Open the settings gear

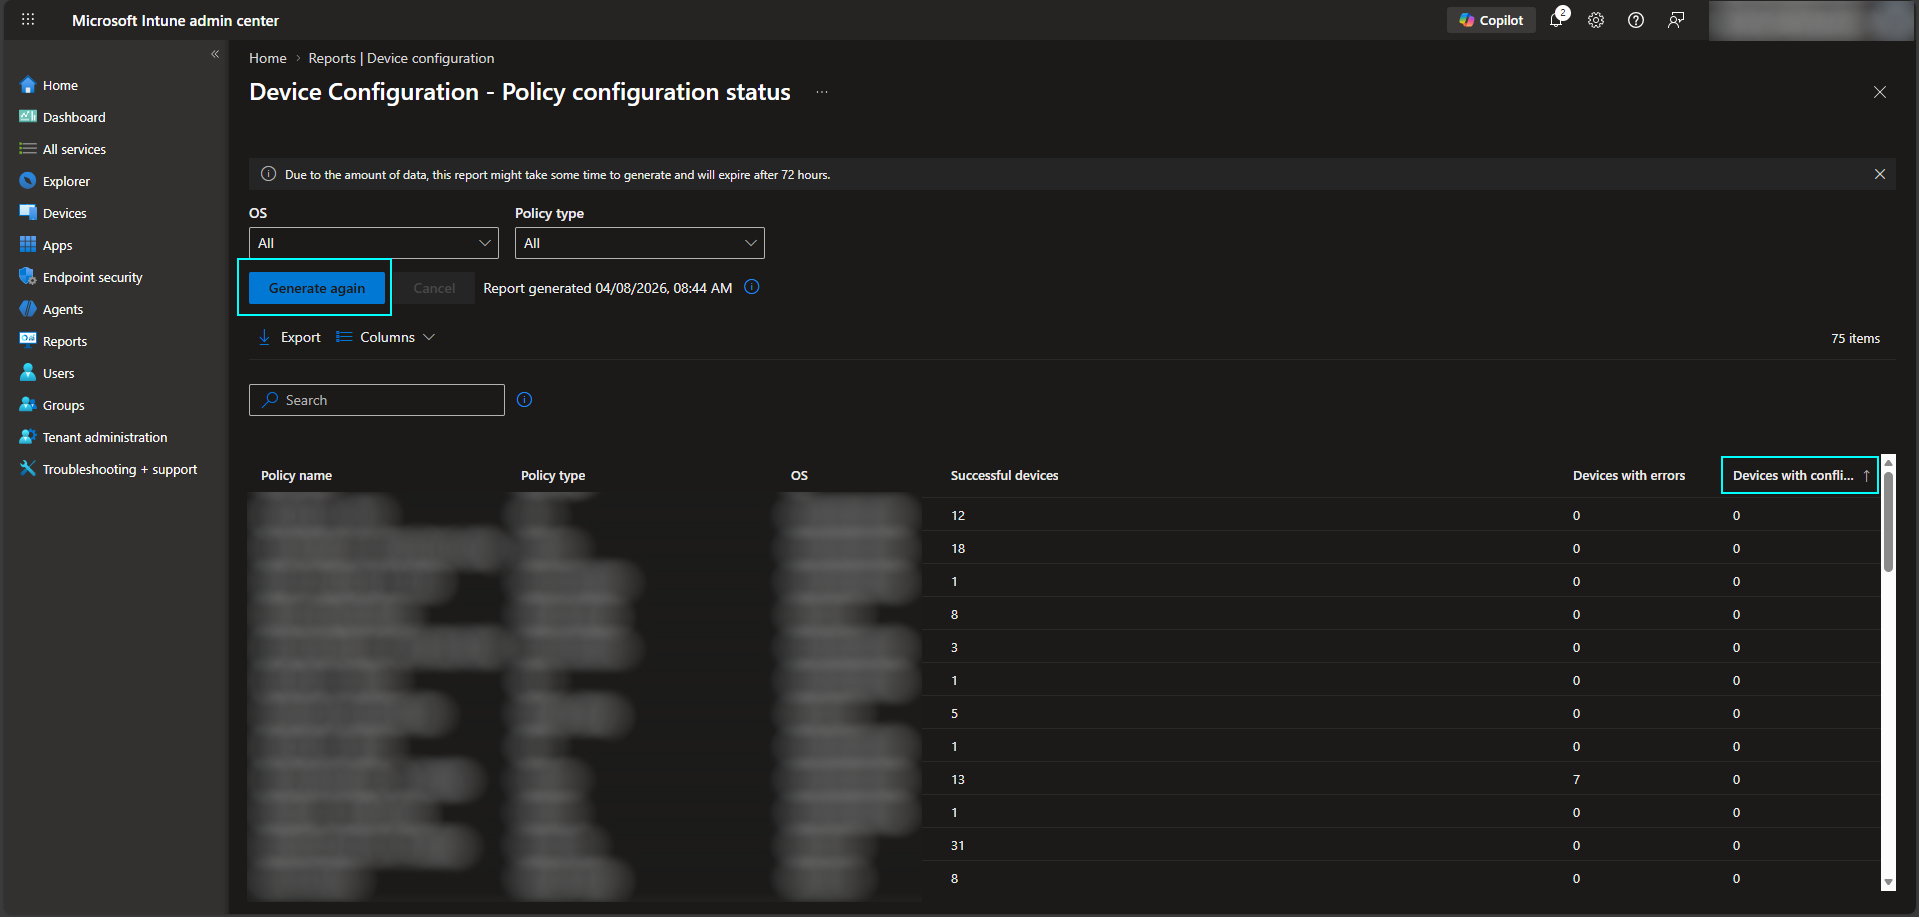click(x=1596, y=20)
